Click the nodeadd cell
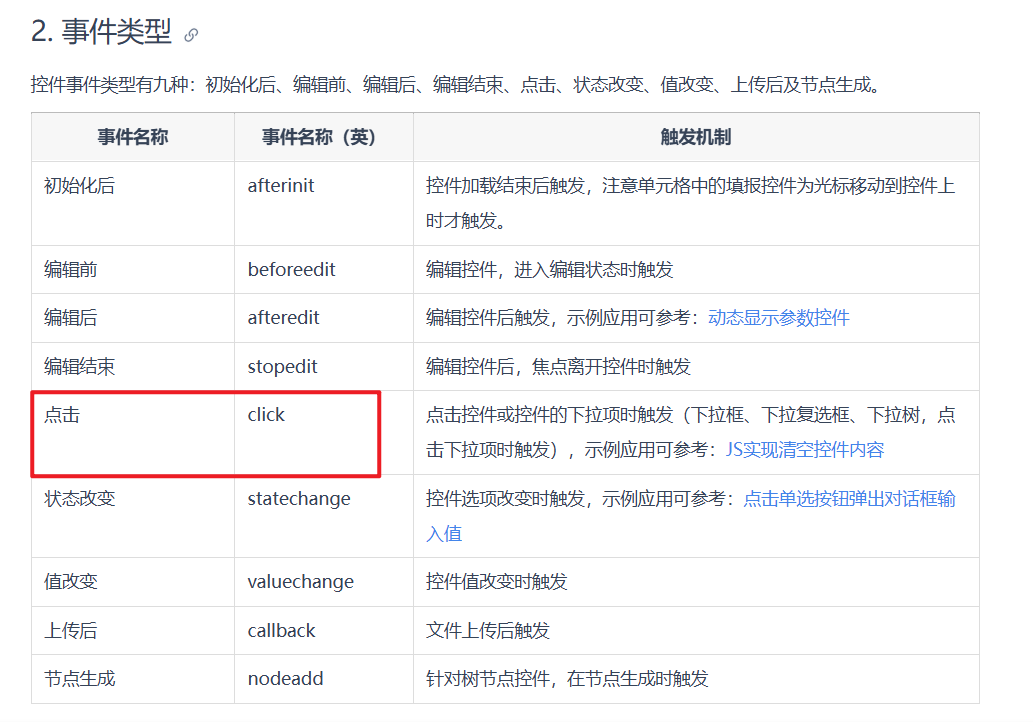Image resolution: width=1033 pixels, height=722 pixels. point(324,679)
